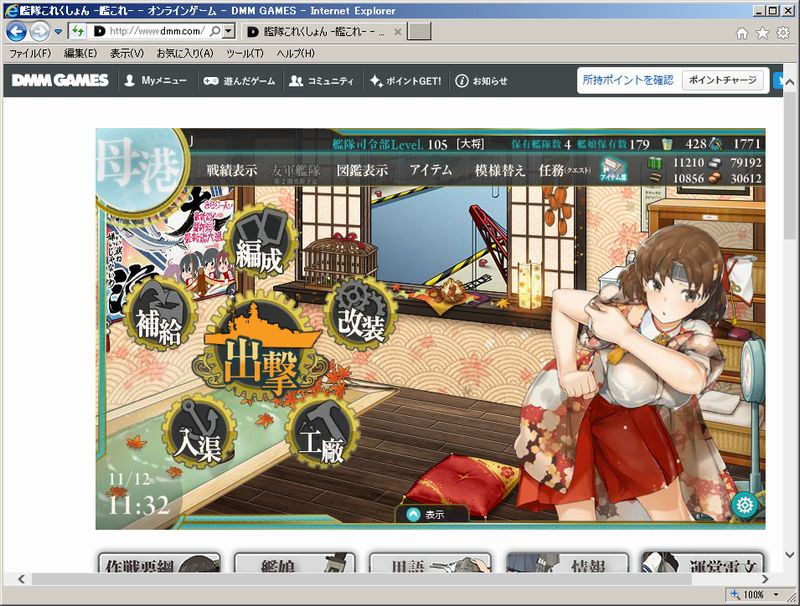The height and width of the screenshot is (606, 800).
Task: Click the horizontal scrollbar right arrow
Action: coord(765,579)
